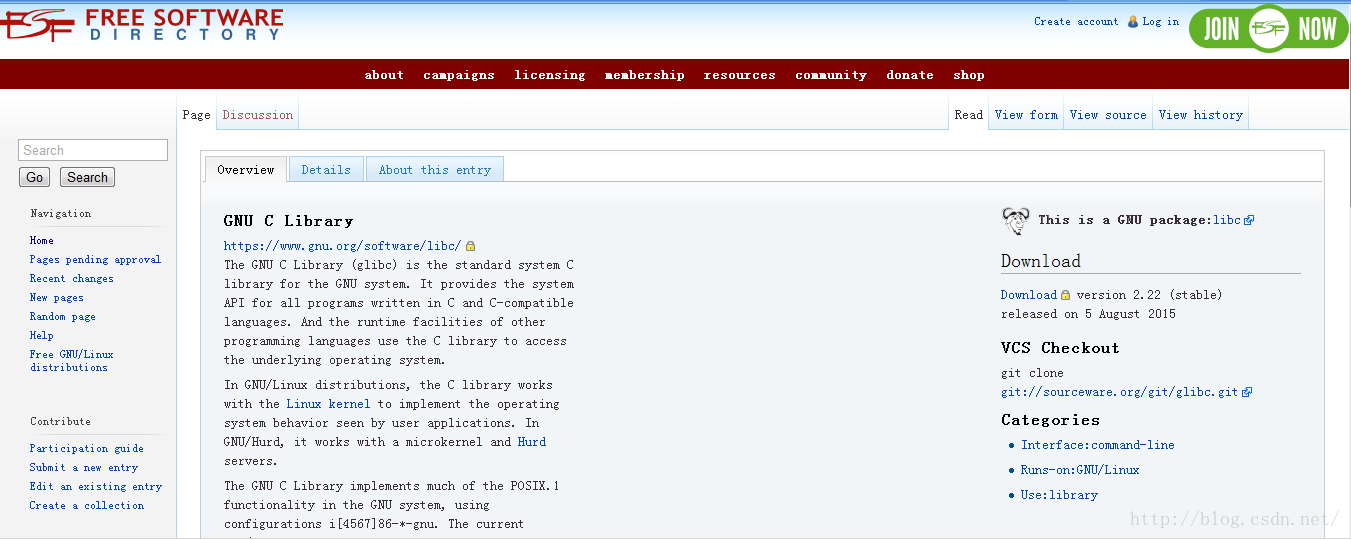Click the GNU head mascot icon

(1016, 221)
